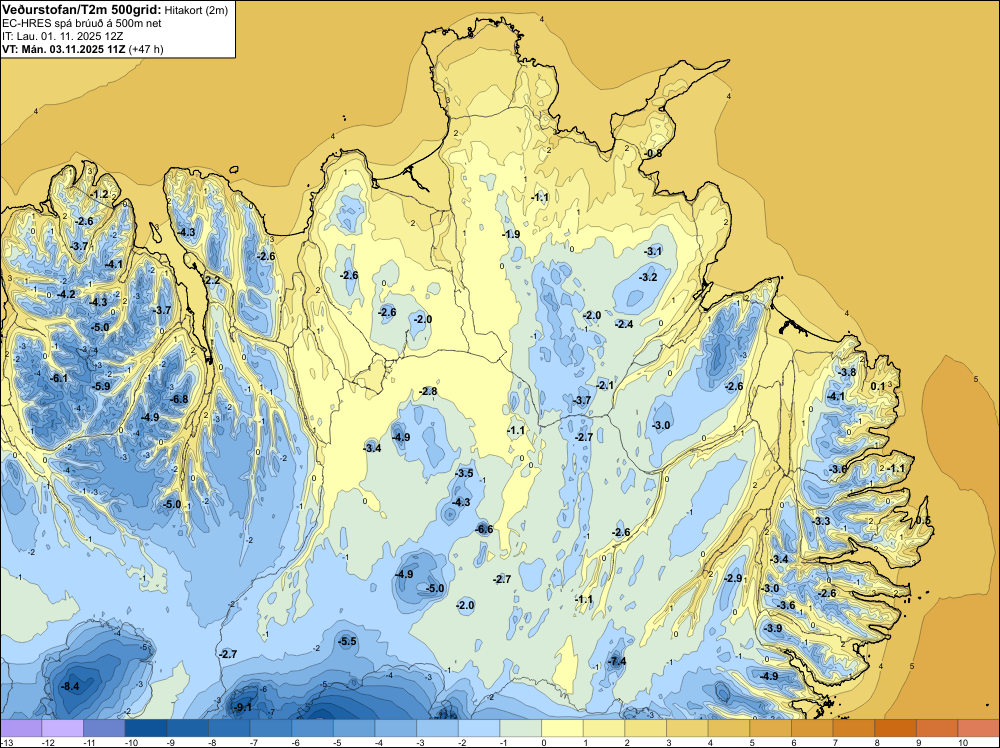This screenshot has height=748, width=1000.
Task: Click the legend swatch between -13 and -12
Action: point(21,728)
